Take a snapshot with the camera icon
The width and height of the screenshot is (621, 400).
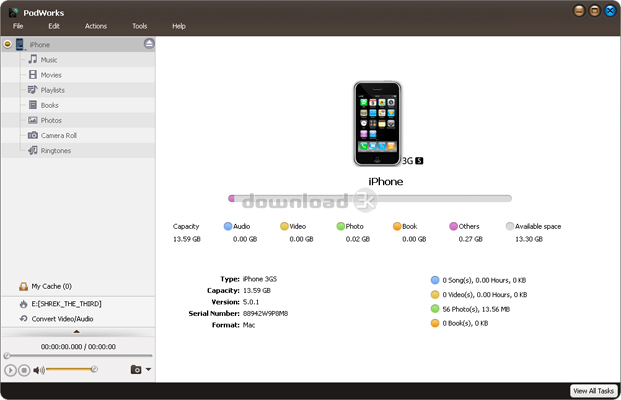pos(136,370)
